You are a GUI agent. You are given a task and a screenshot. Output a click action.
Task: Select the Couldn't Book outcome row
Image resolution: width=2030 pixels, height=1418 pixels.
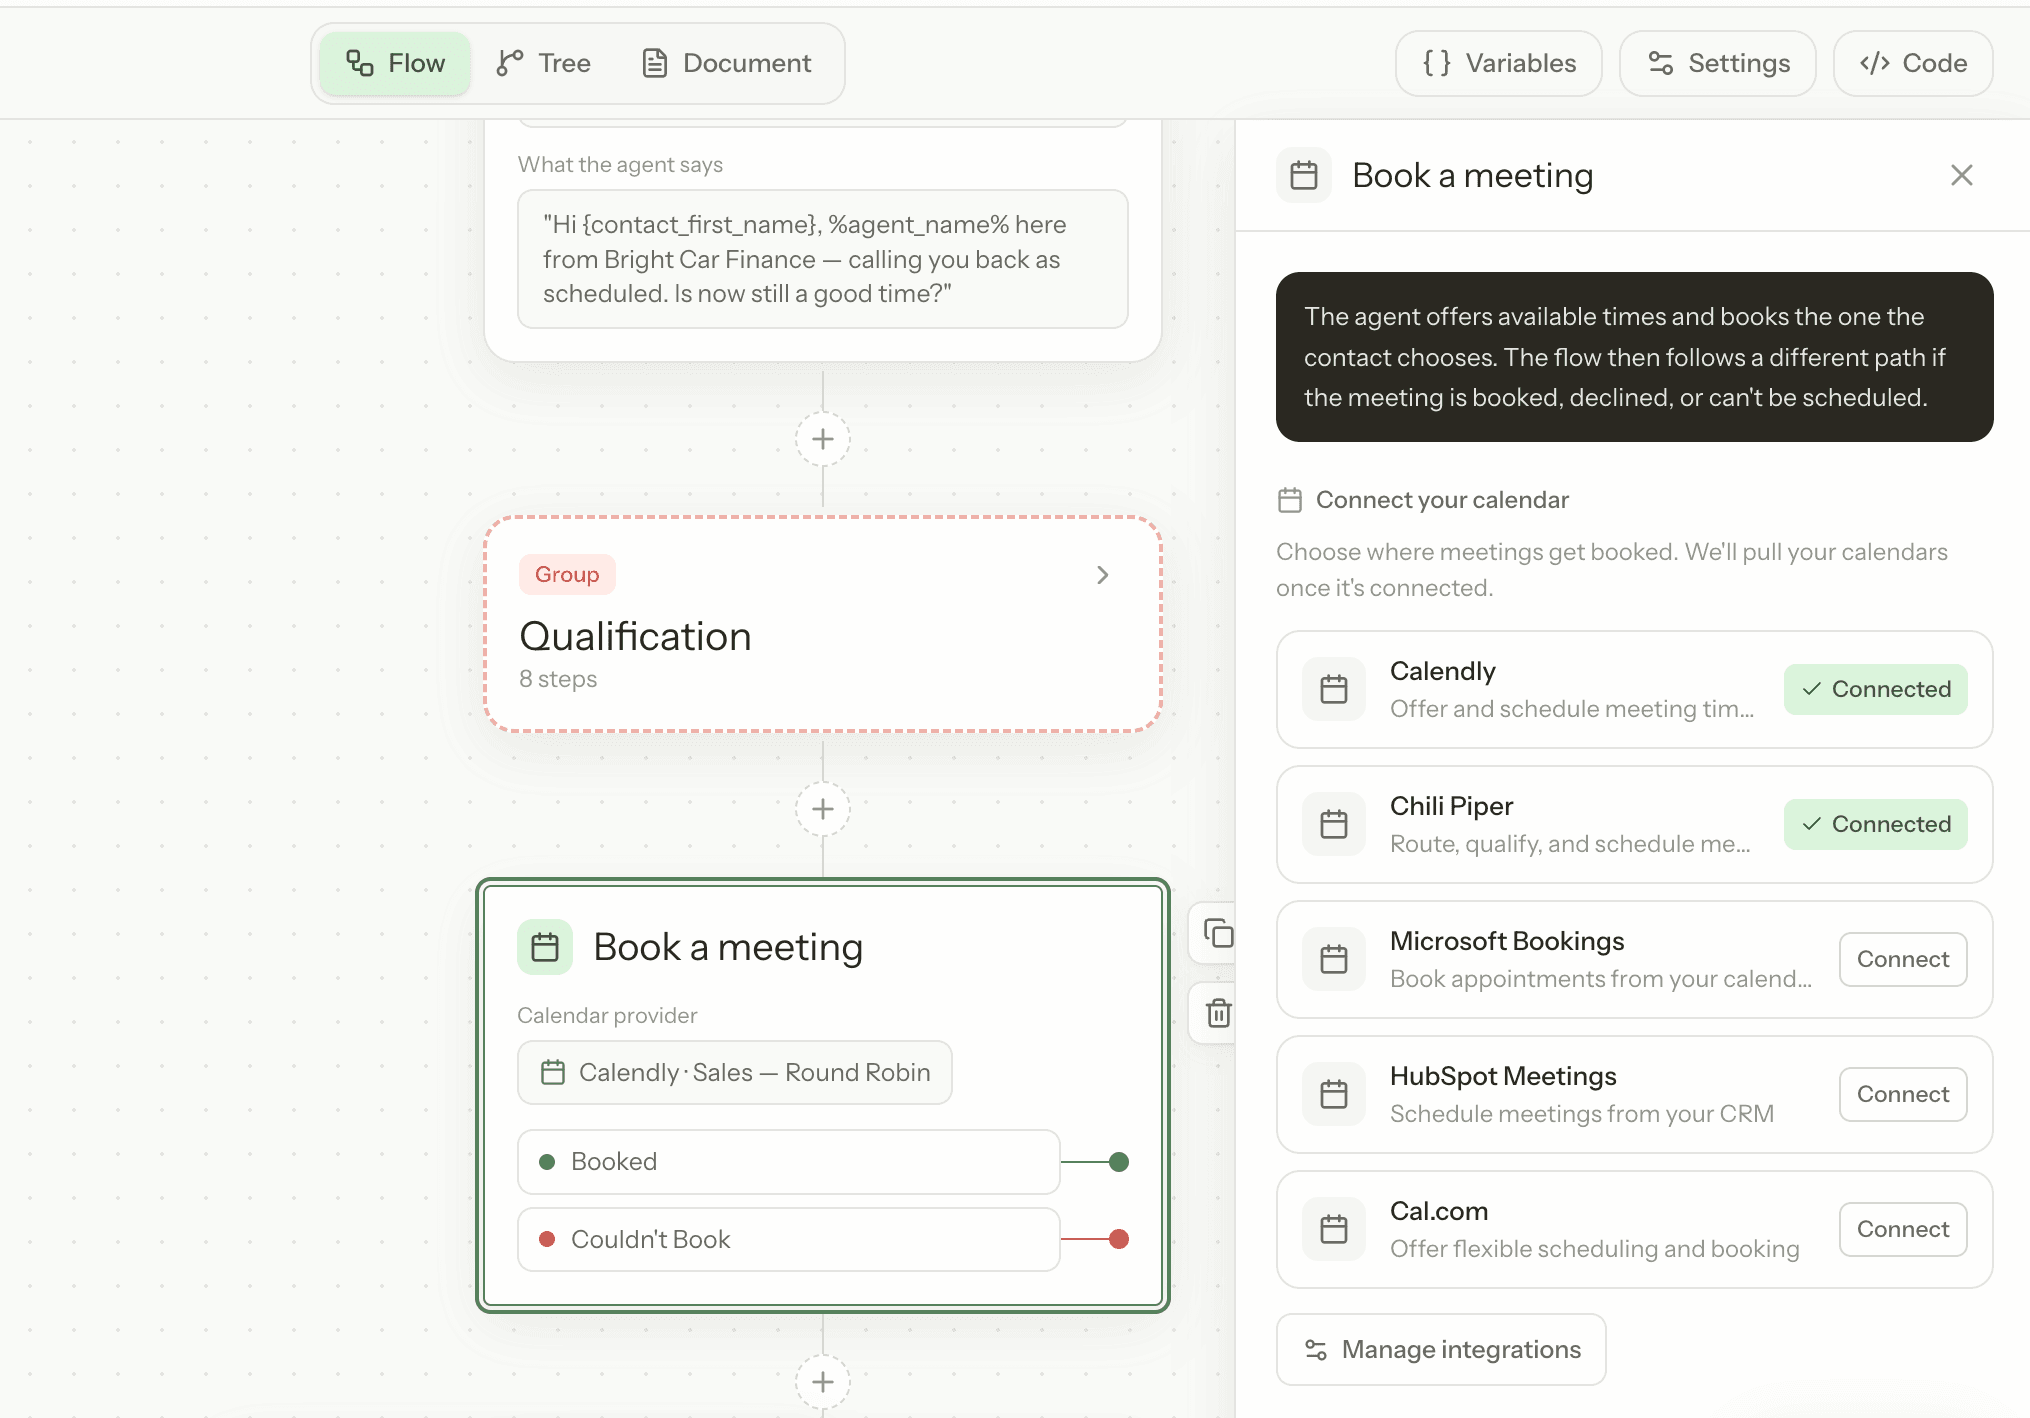(x=789, y=1240)
